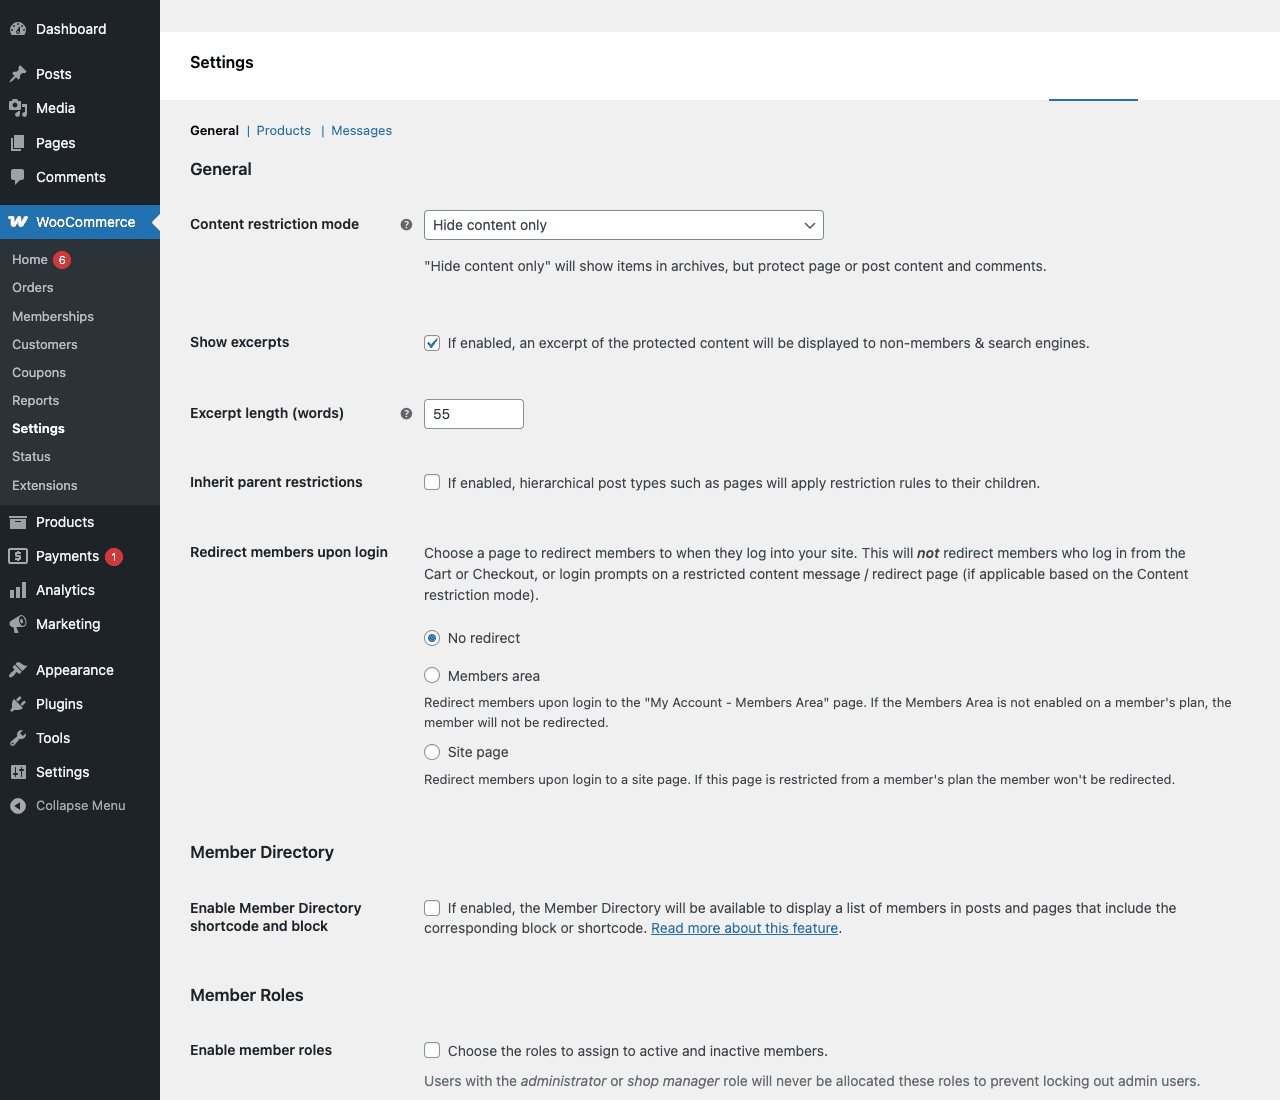This screenshot has width=1280, height=1100.
Task: Click the Appearance menu label
Action: point(75,670)
